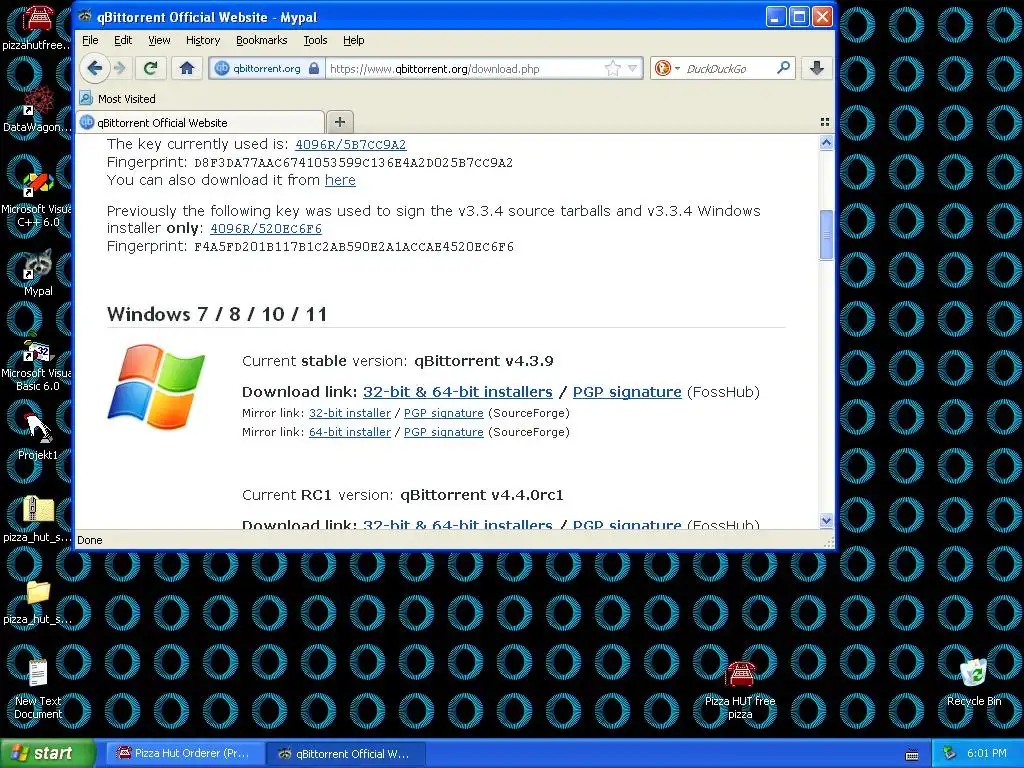Select the DataWagon desktop shortcut
The image size is (1024, 768).
click(37, 108)
